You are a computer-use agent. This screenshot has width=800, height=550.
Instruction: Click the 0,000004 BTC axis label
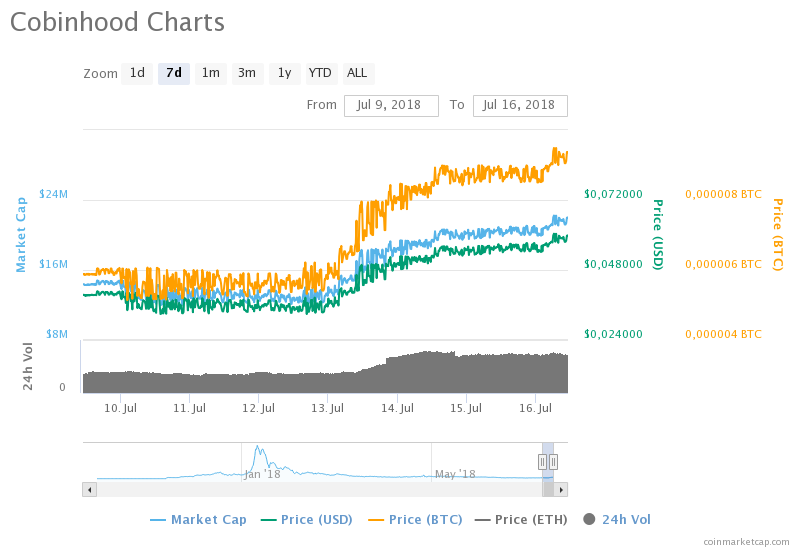click(723, 334)
